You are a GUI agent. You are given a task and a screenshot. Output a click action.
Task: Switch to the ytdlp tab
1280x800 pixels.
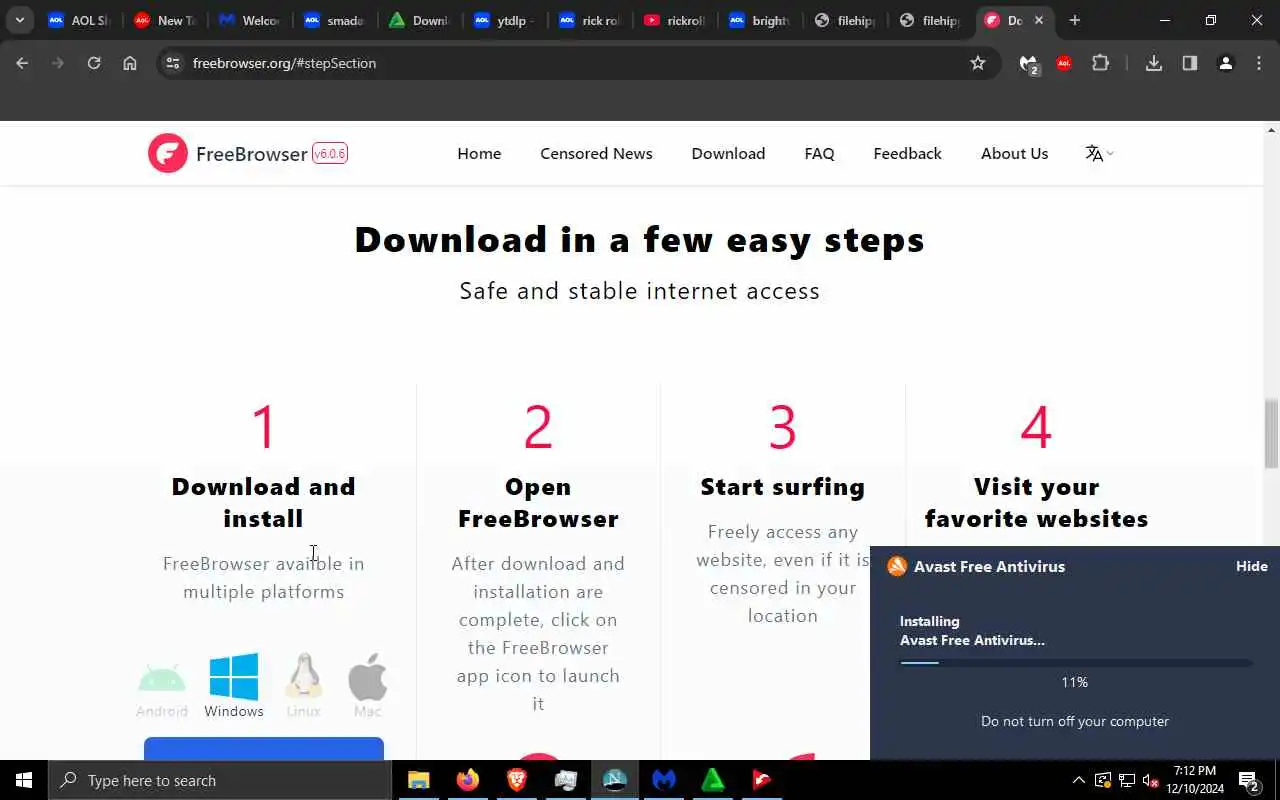(505, 20)
